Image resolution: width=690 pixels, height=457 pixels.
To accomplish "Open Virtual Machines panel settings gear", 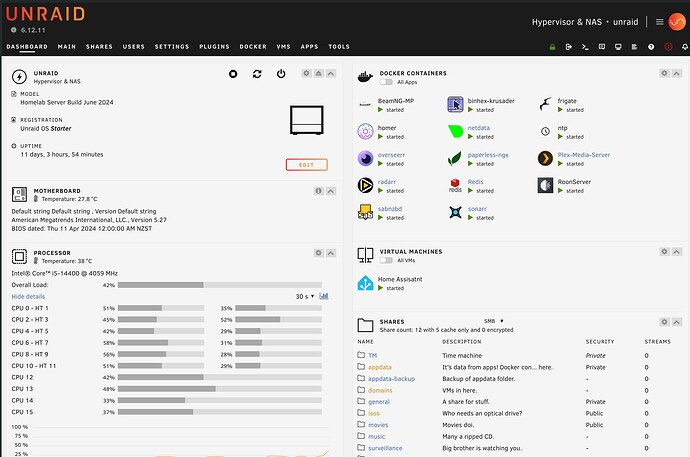I will tap(664, 252).
